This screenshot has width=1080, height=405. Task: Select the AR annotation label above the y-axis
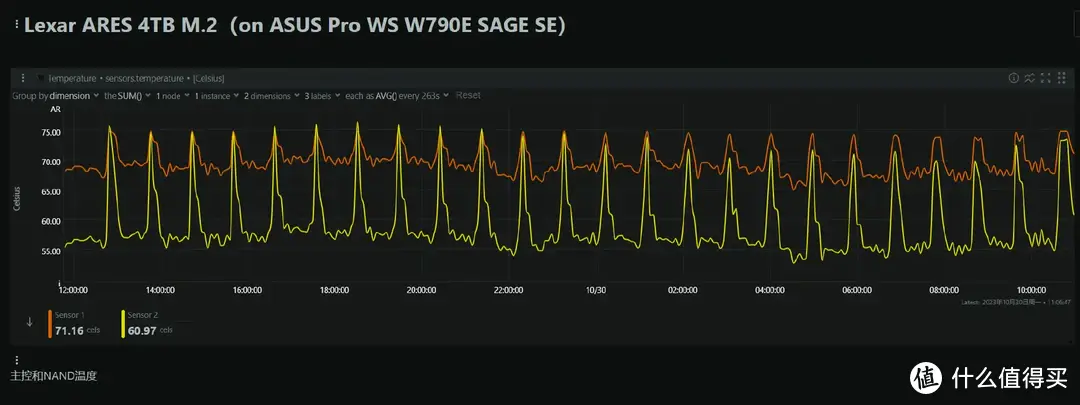pos(56,109)
